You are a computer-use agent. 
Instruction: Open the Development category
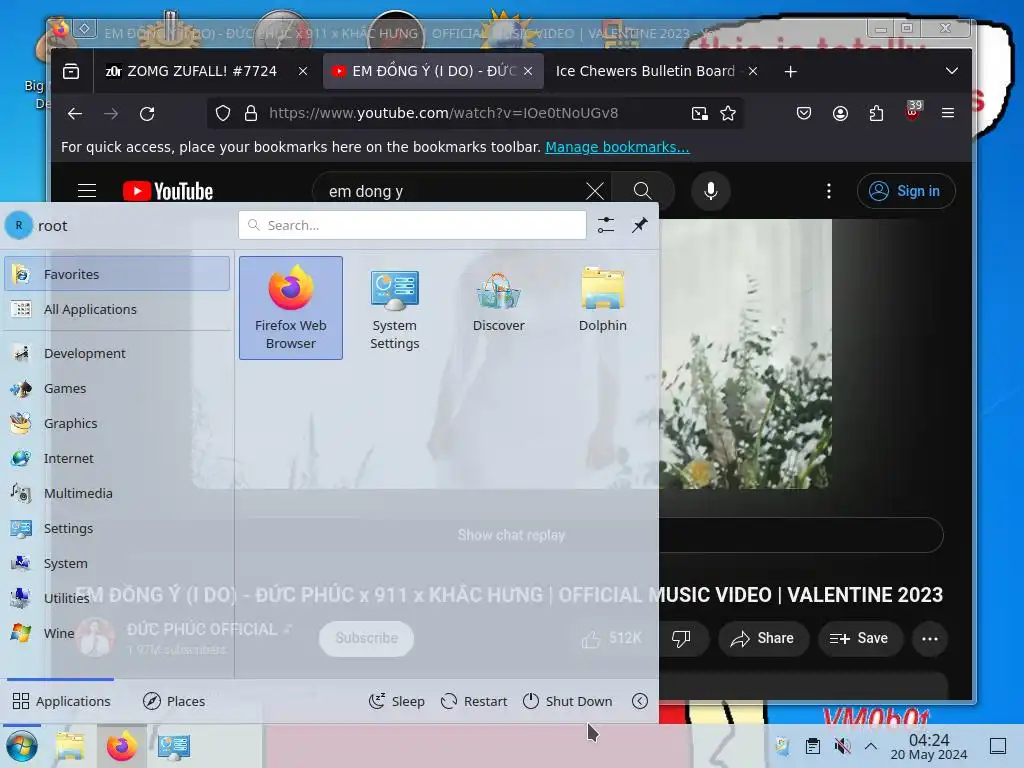[117, 353]
